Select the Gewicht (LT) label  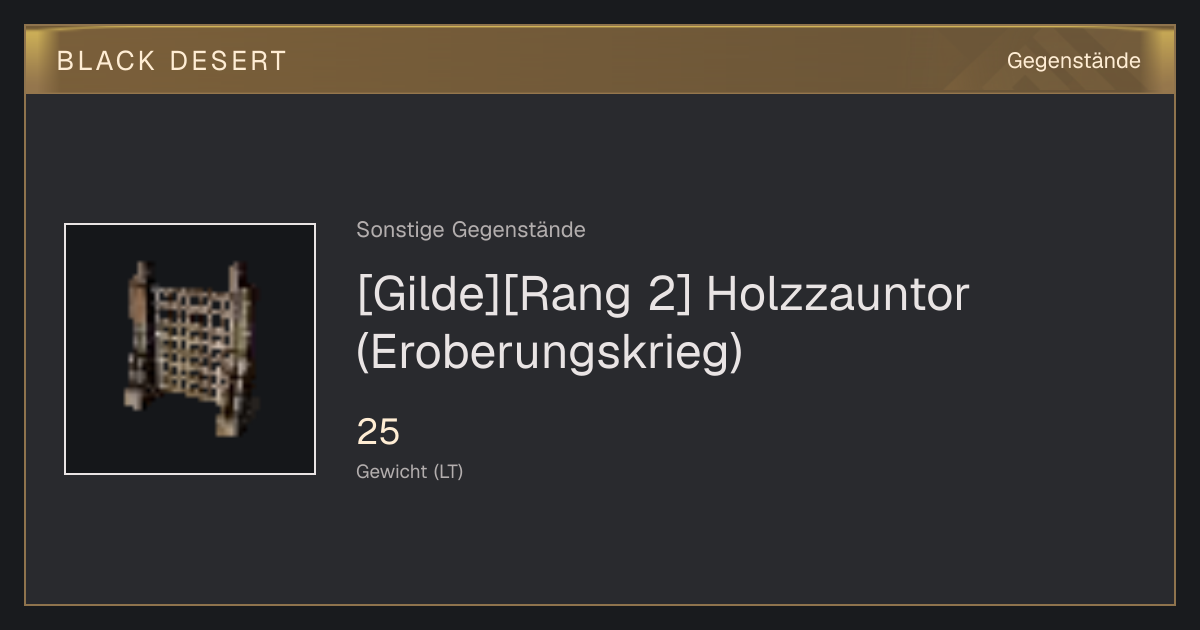(x=410, y=471)
